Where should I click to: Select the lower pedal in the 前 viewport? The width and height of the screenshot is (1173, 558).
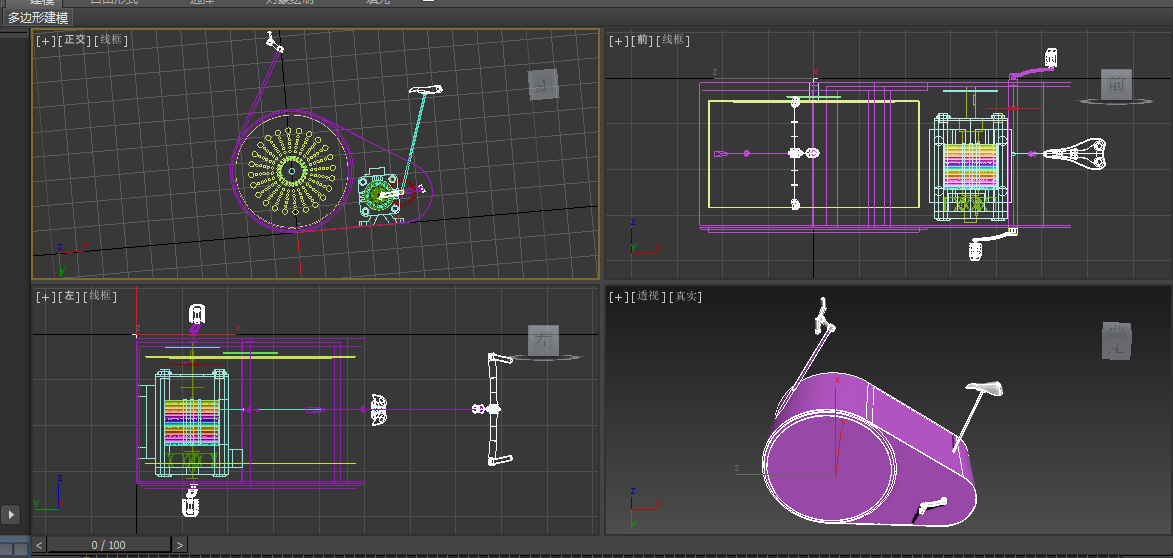coord(976,250)
